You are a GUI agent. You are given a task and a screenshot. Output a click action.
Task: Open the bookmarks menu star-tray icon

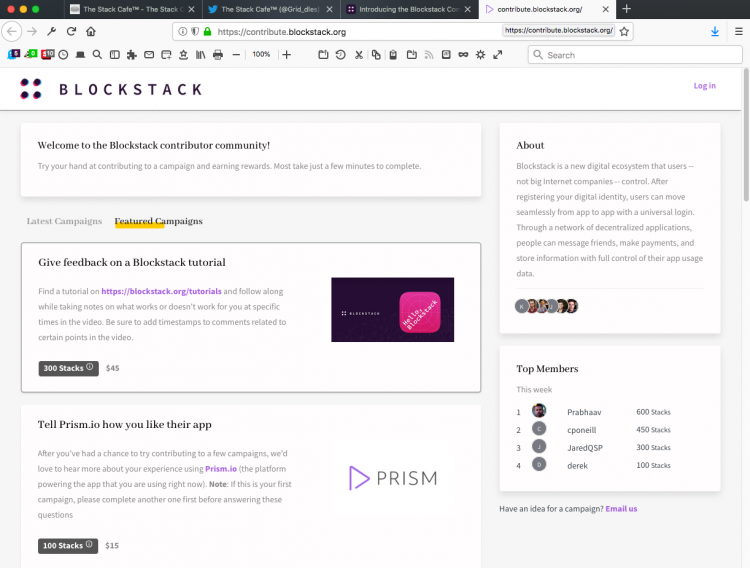click(x=183, y=55)
